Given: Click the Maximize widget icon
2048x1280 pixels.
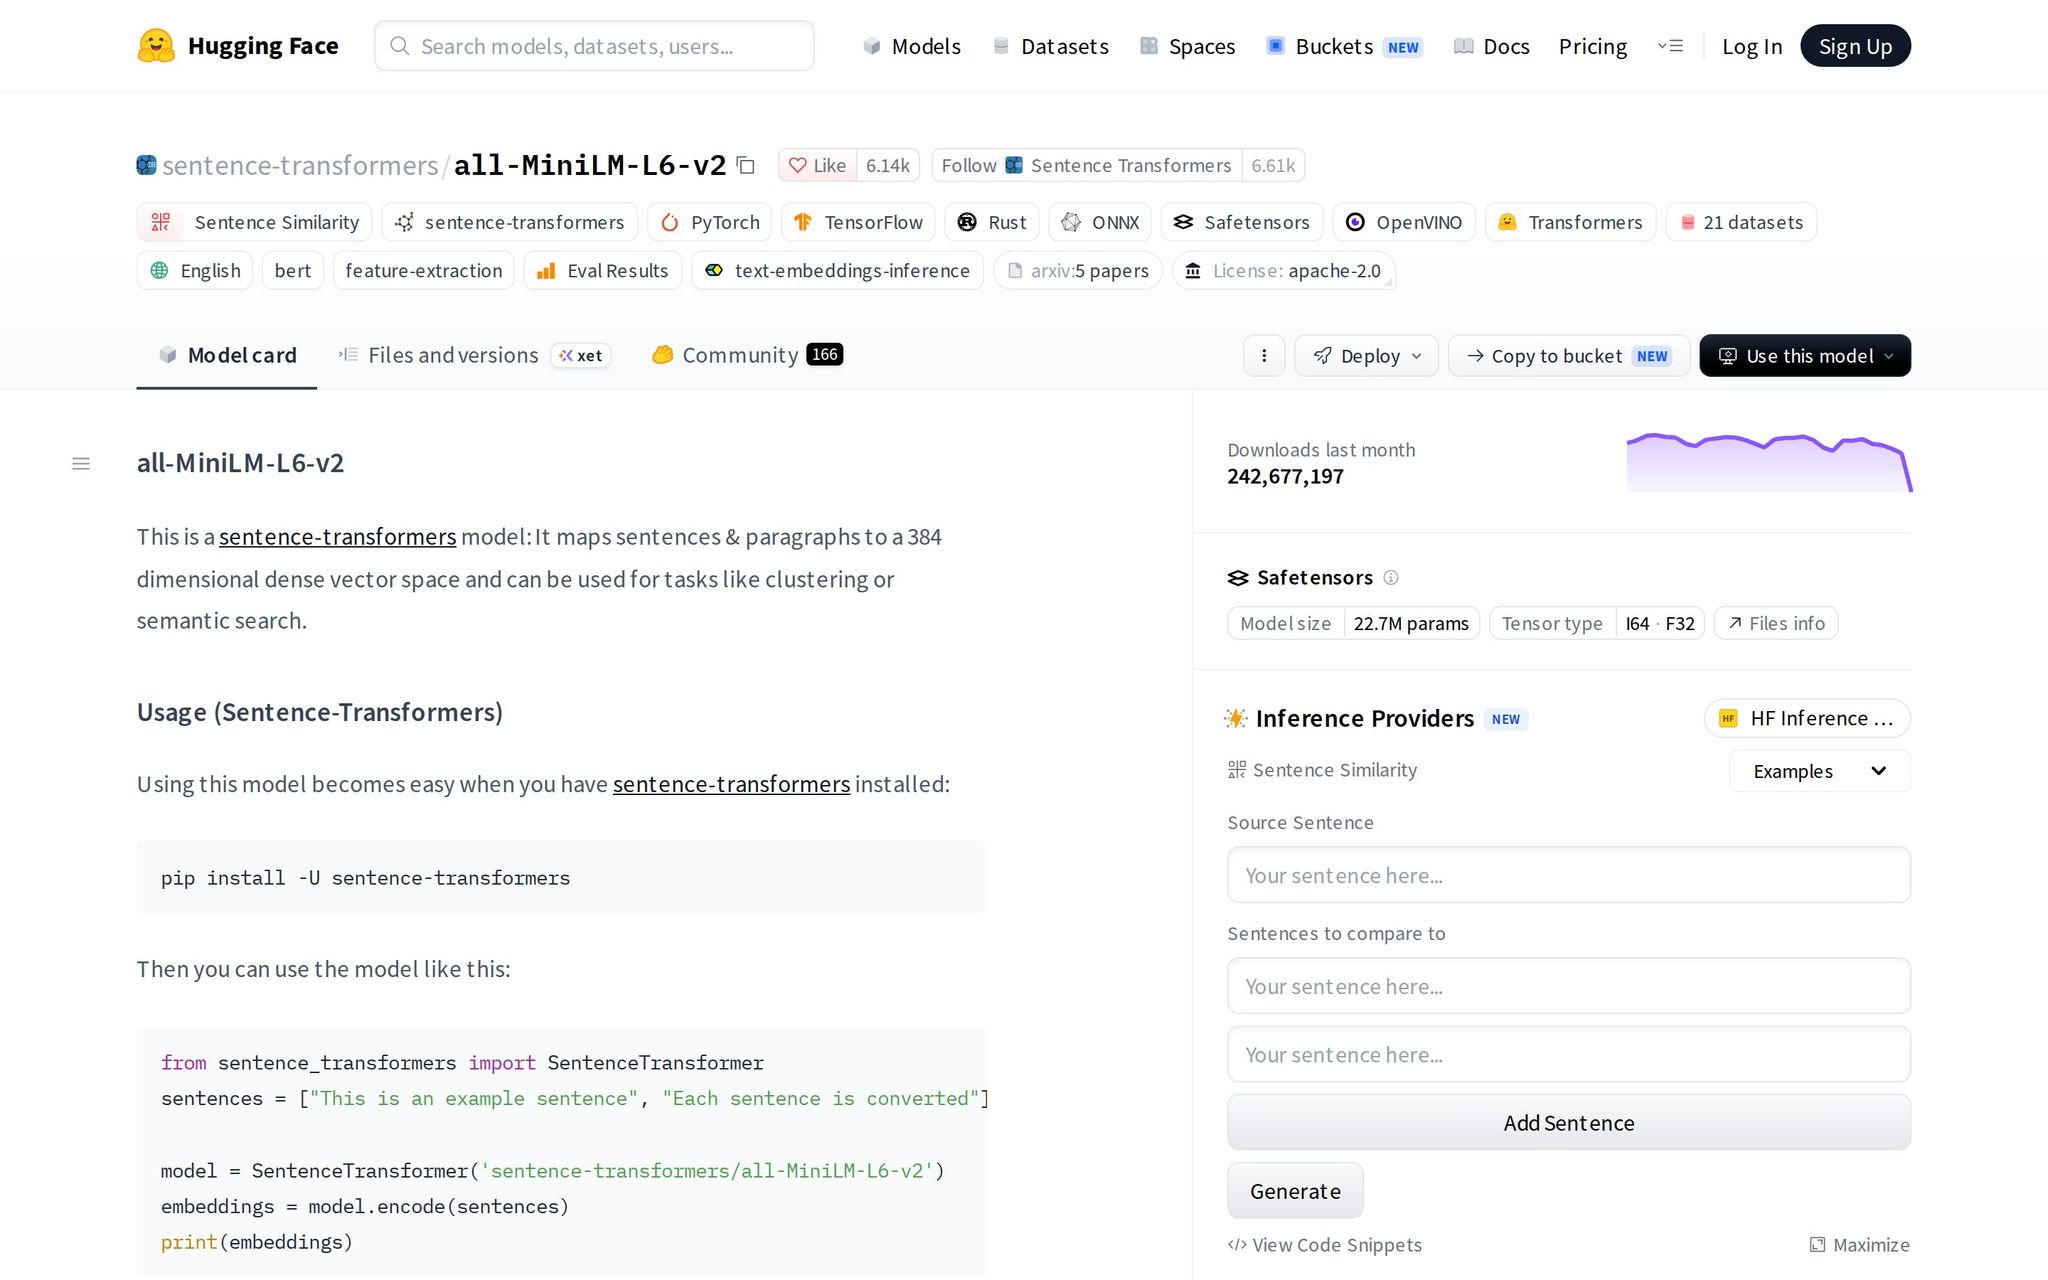Looking at the screenshot, I should (1818, 1245).
